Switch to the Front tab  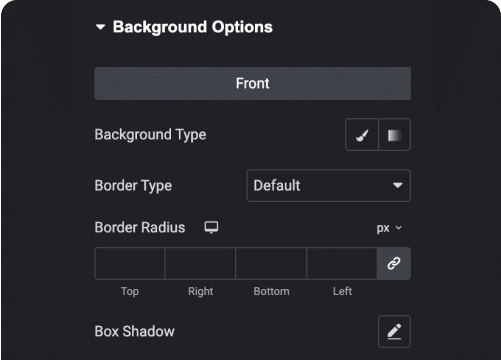(x=252, y=83)
